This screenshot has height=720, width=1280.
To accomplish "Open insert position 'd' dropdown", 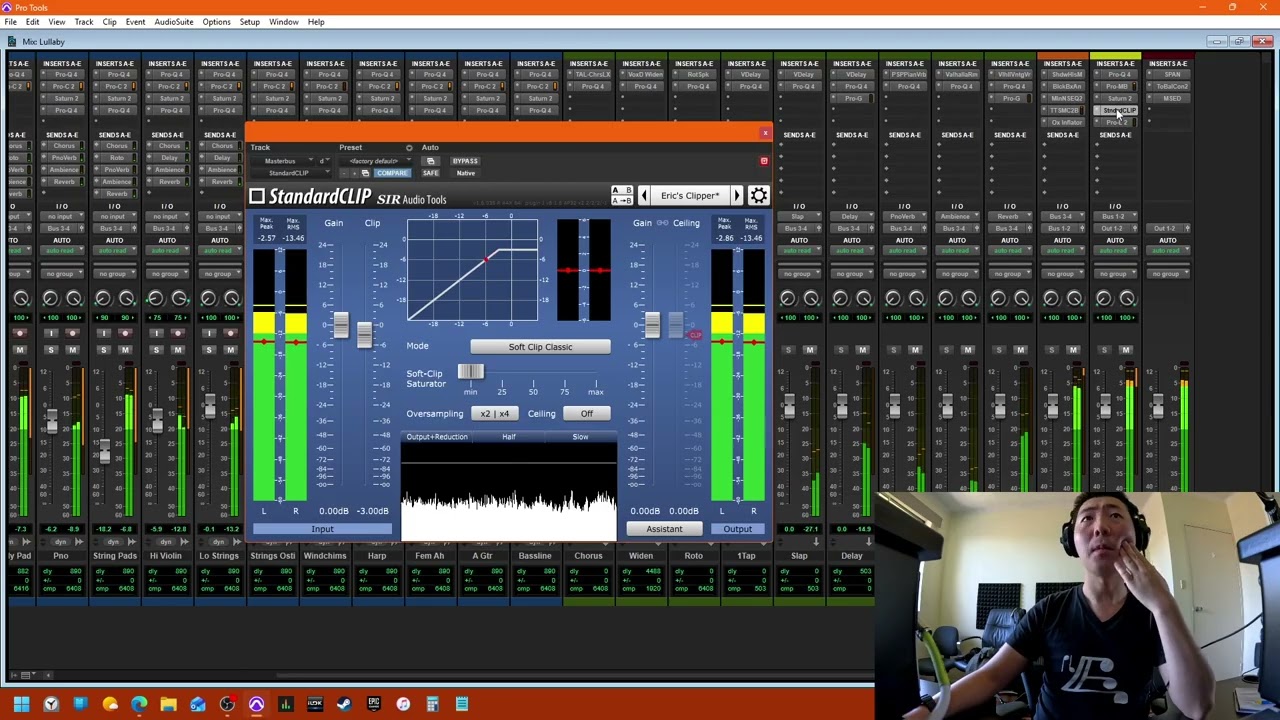I will click(324, 161).
